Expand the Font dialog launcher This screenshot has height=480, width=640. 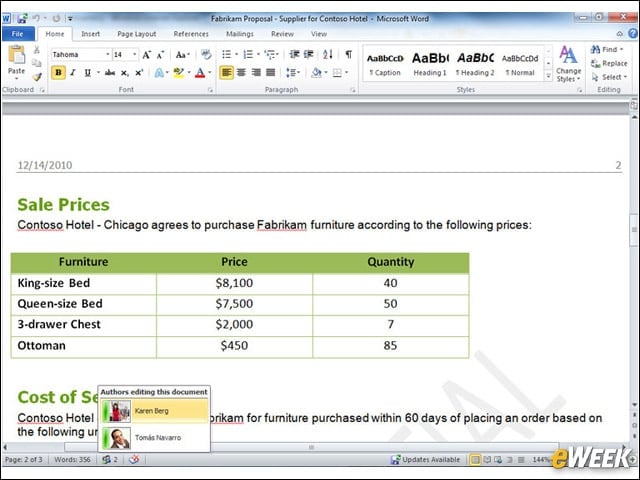(211, 90)
